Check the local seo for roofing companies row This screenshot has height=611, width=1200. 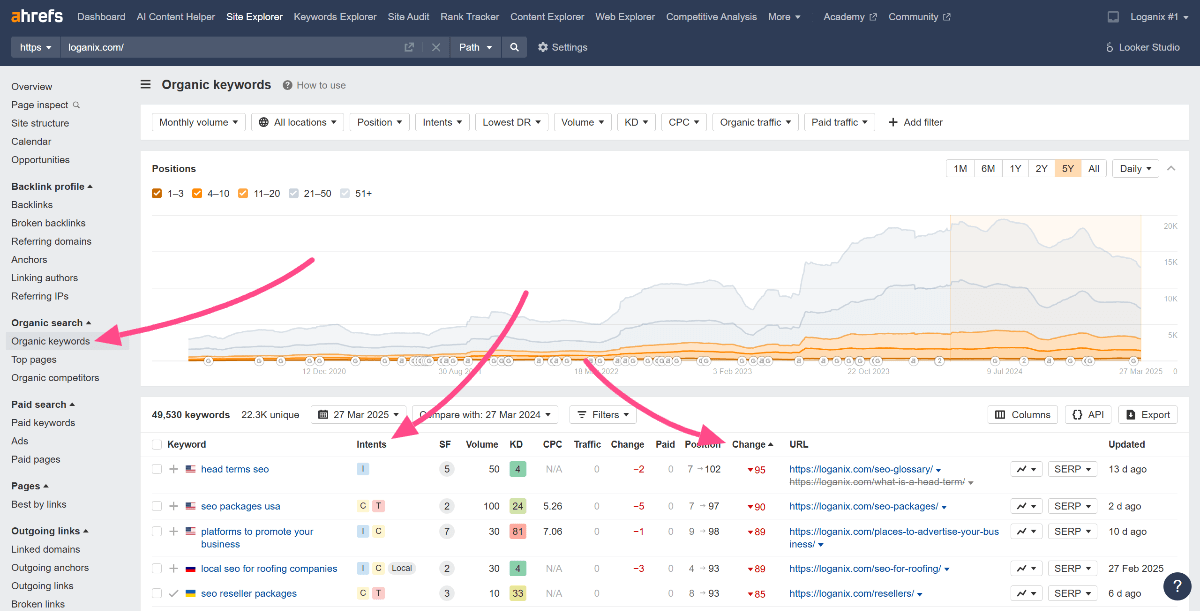click(x=156, y=568)
